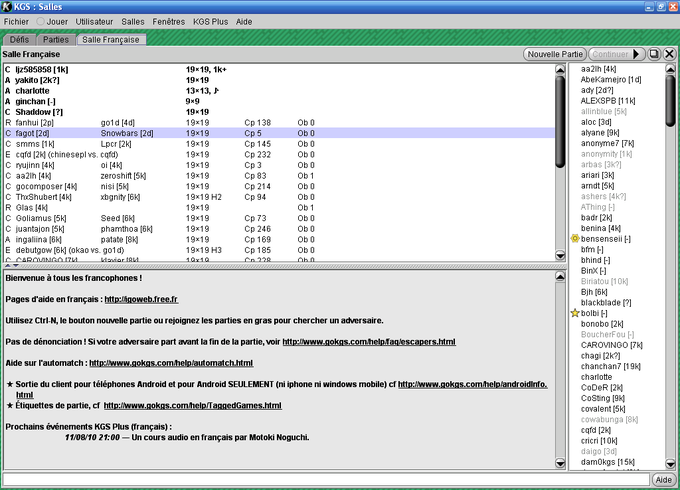This screenshot has height=490, width=680.
Task: Open the Fenêtres menu
Action: pos(168,22)
